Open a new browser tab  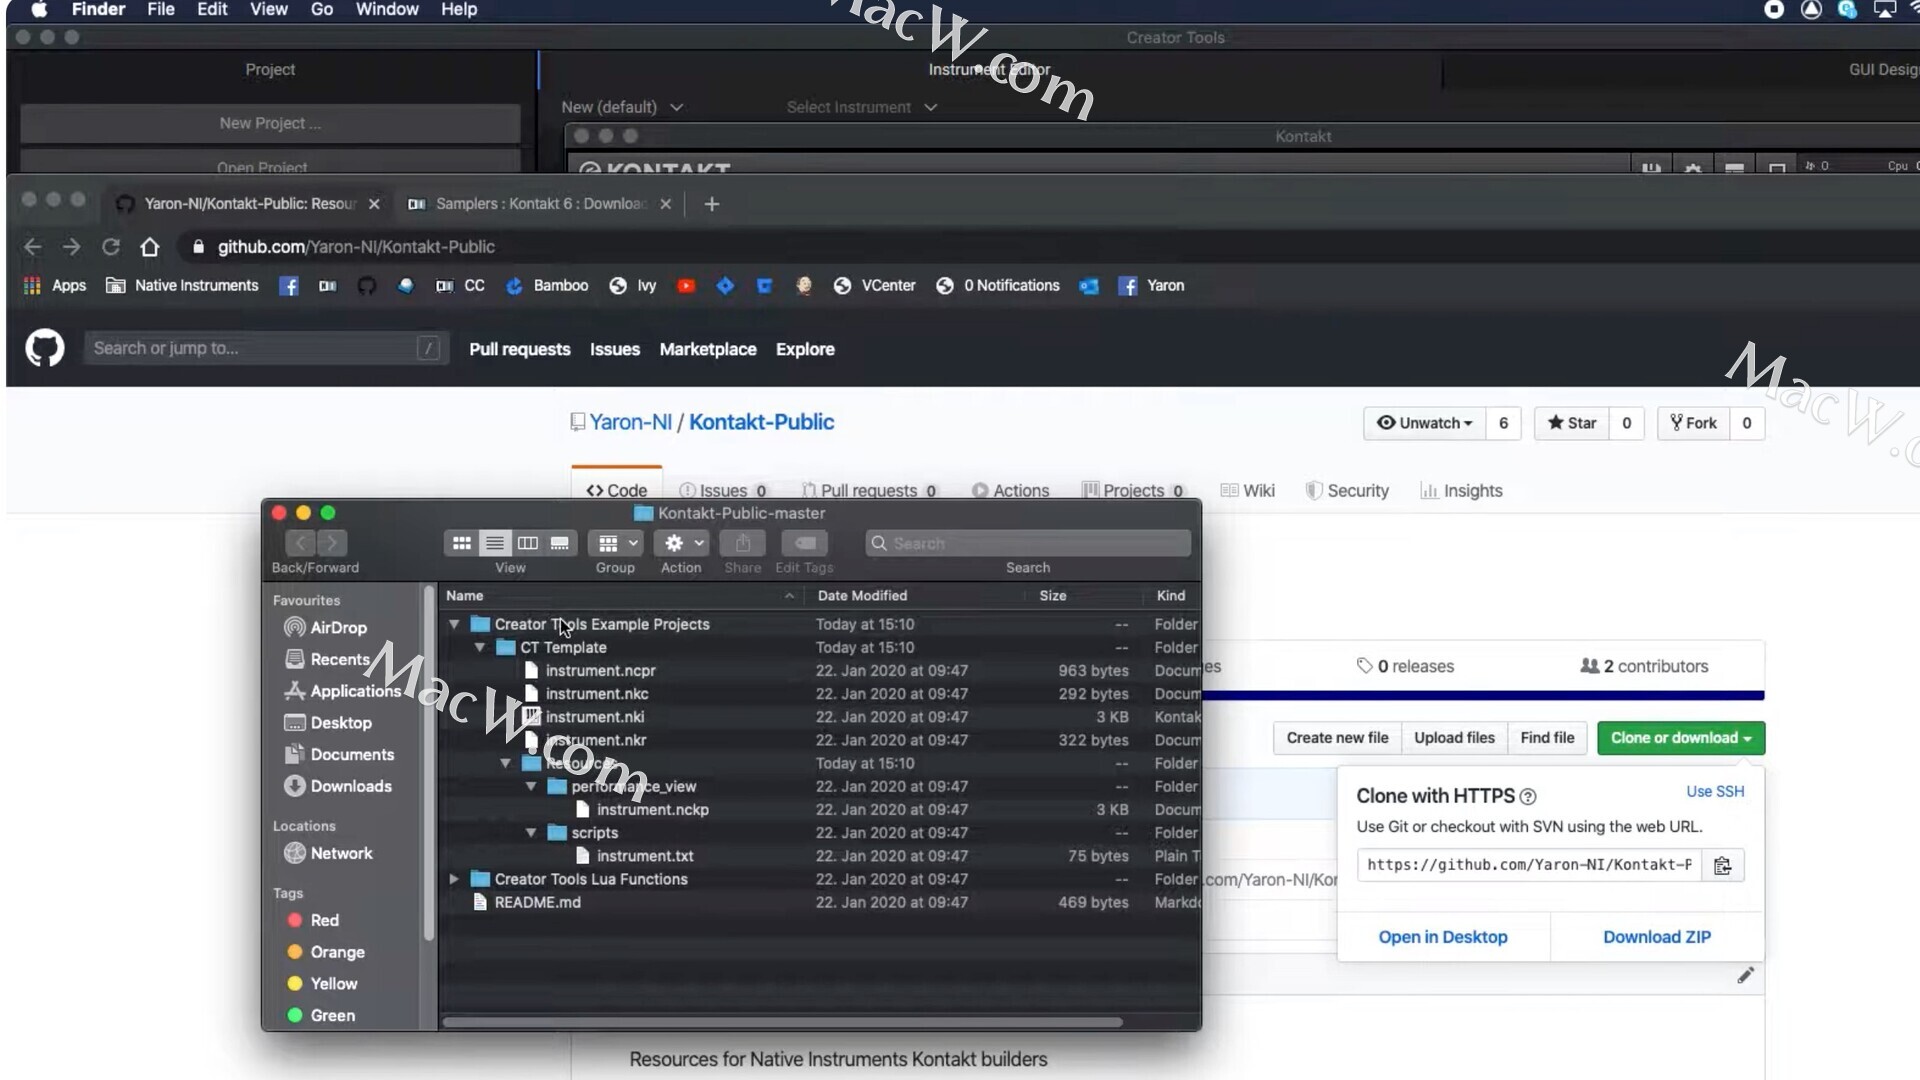[712, 204]
